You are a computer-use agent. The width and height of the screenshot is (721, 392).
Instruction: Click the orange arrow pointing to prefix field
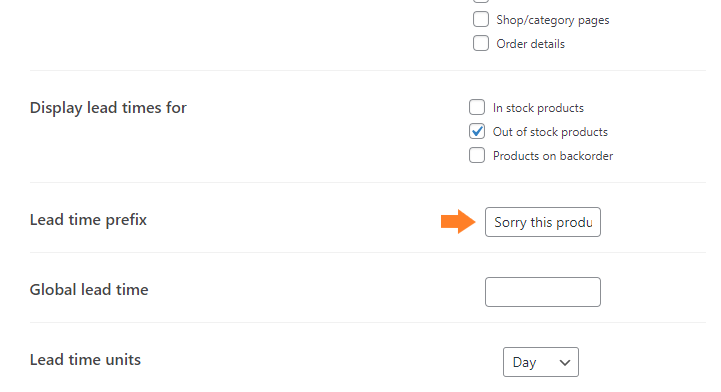point(458,222)
